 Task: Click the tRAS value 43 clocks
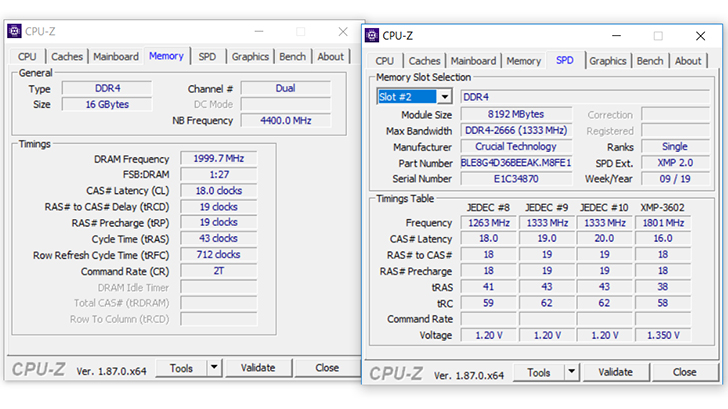[219, 239]
